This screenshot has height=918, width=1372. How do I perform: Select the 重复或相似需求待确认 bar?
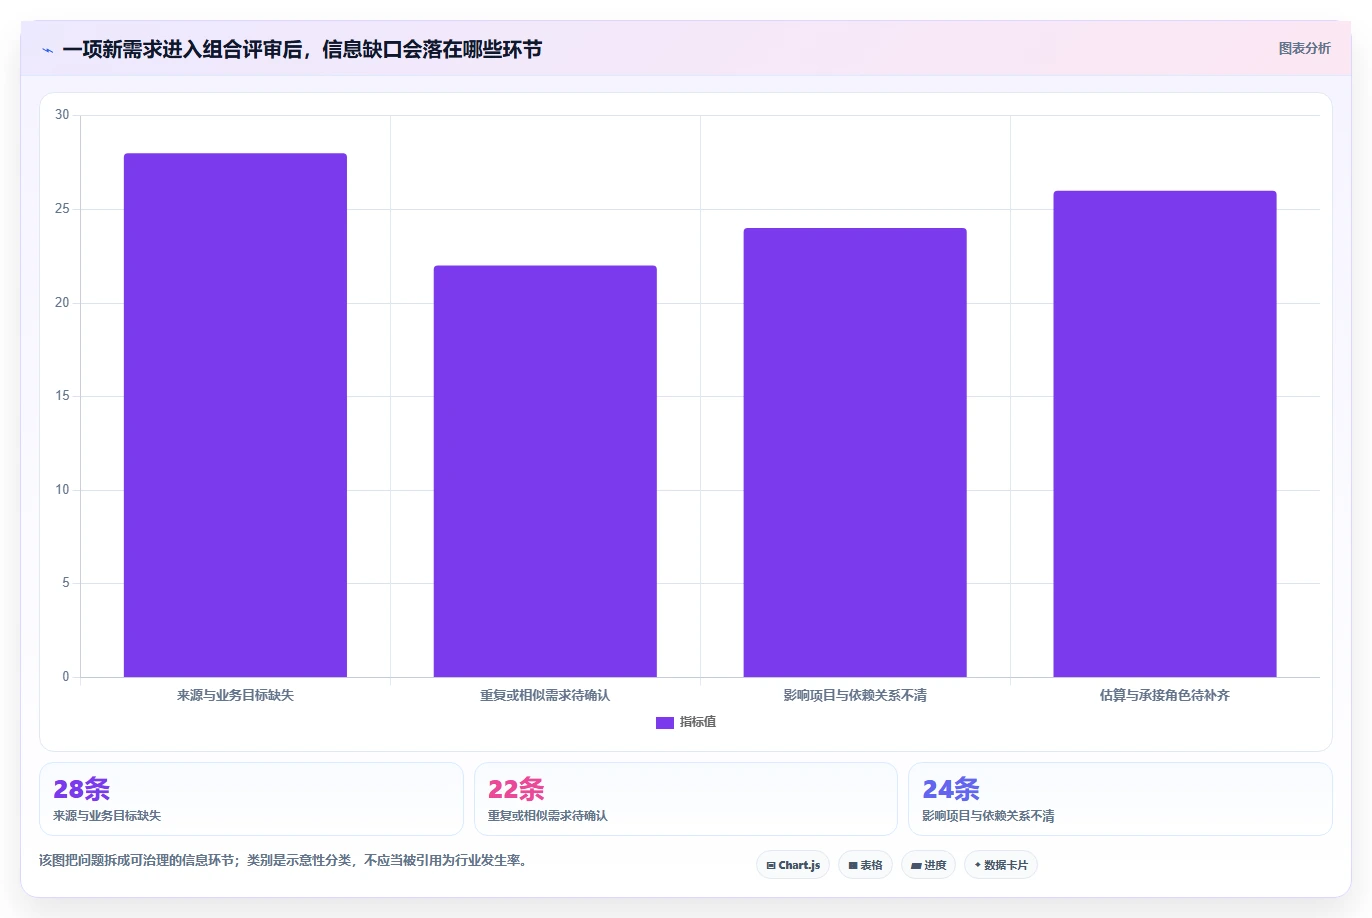click(x=545, y=471)
